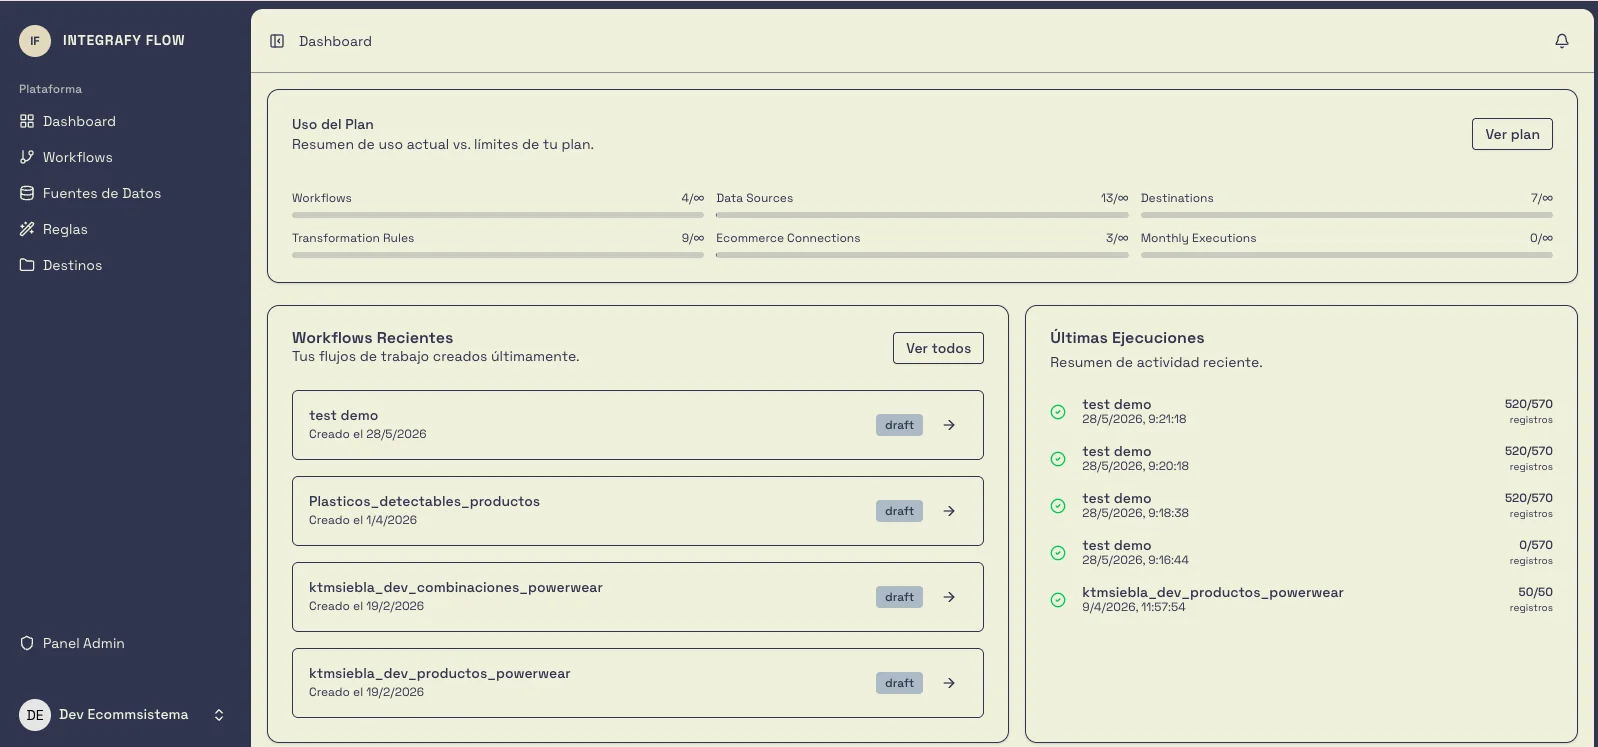The width and height of the screenshot is (1598, 747).
Task: Click the Dashboard breadcrumb title in header
Action: point(335,41)
